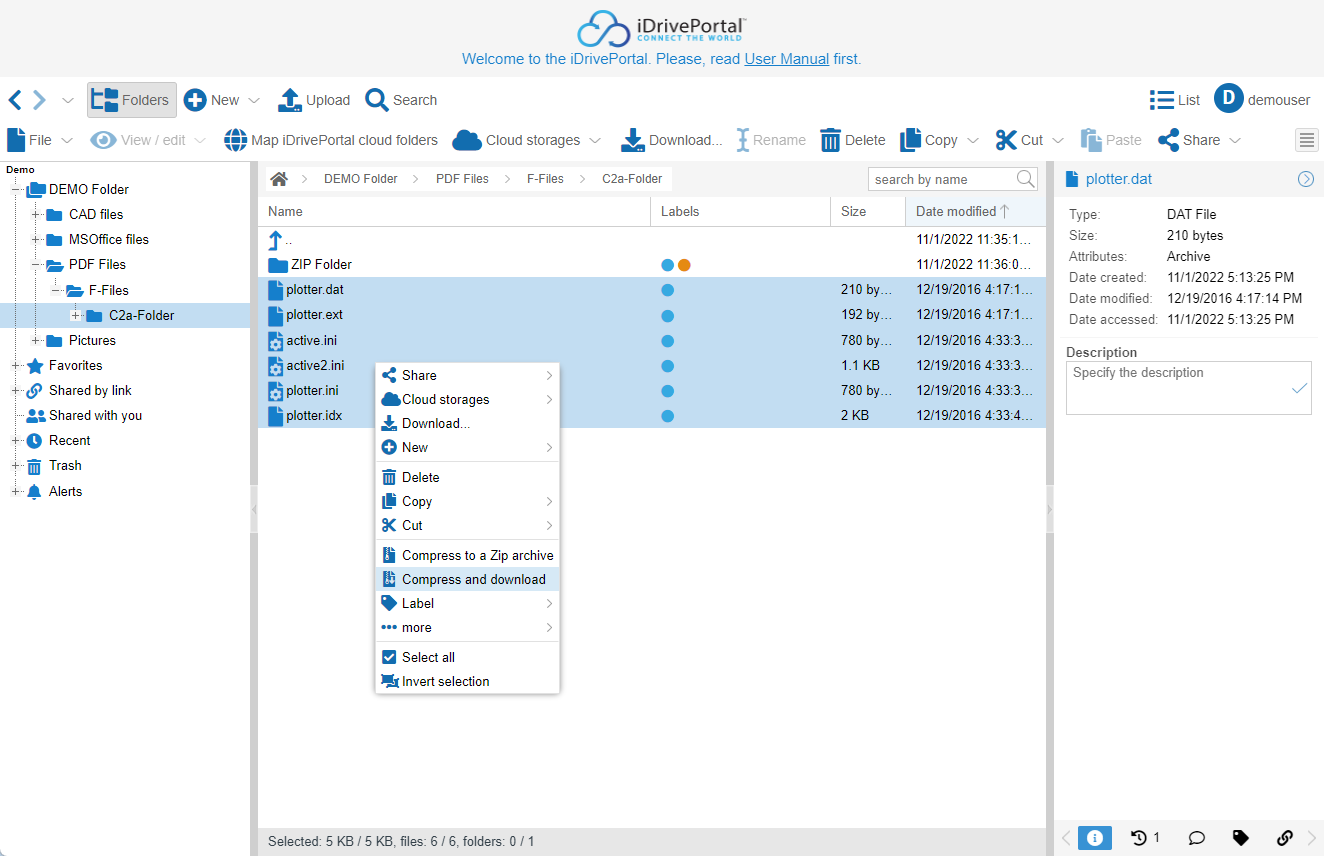Open the tag labels icon in details panel

pos(1240,838)
